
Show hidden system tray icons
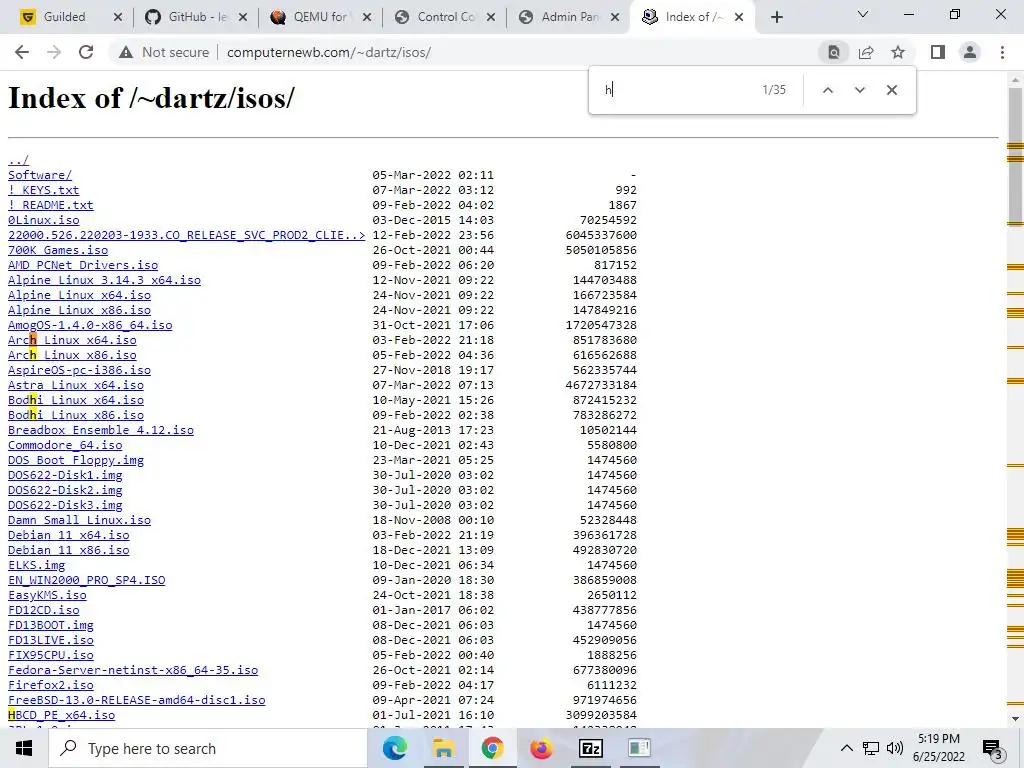pos(846,748)
